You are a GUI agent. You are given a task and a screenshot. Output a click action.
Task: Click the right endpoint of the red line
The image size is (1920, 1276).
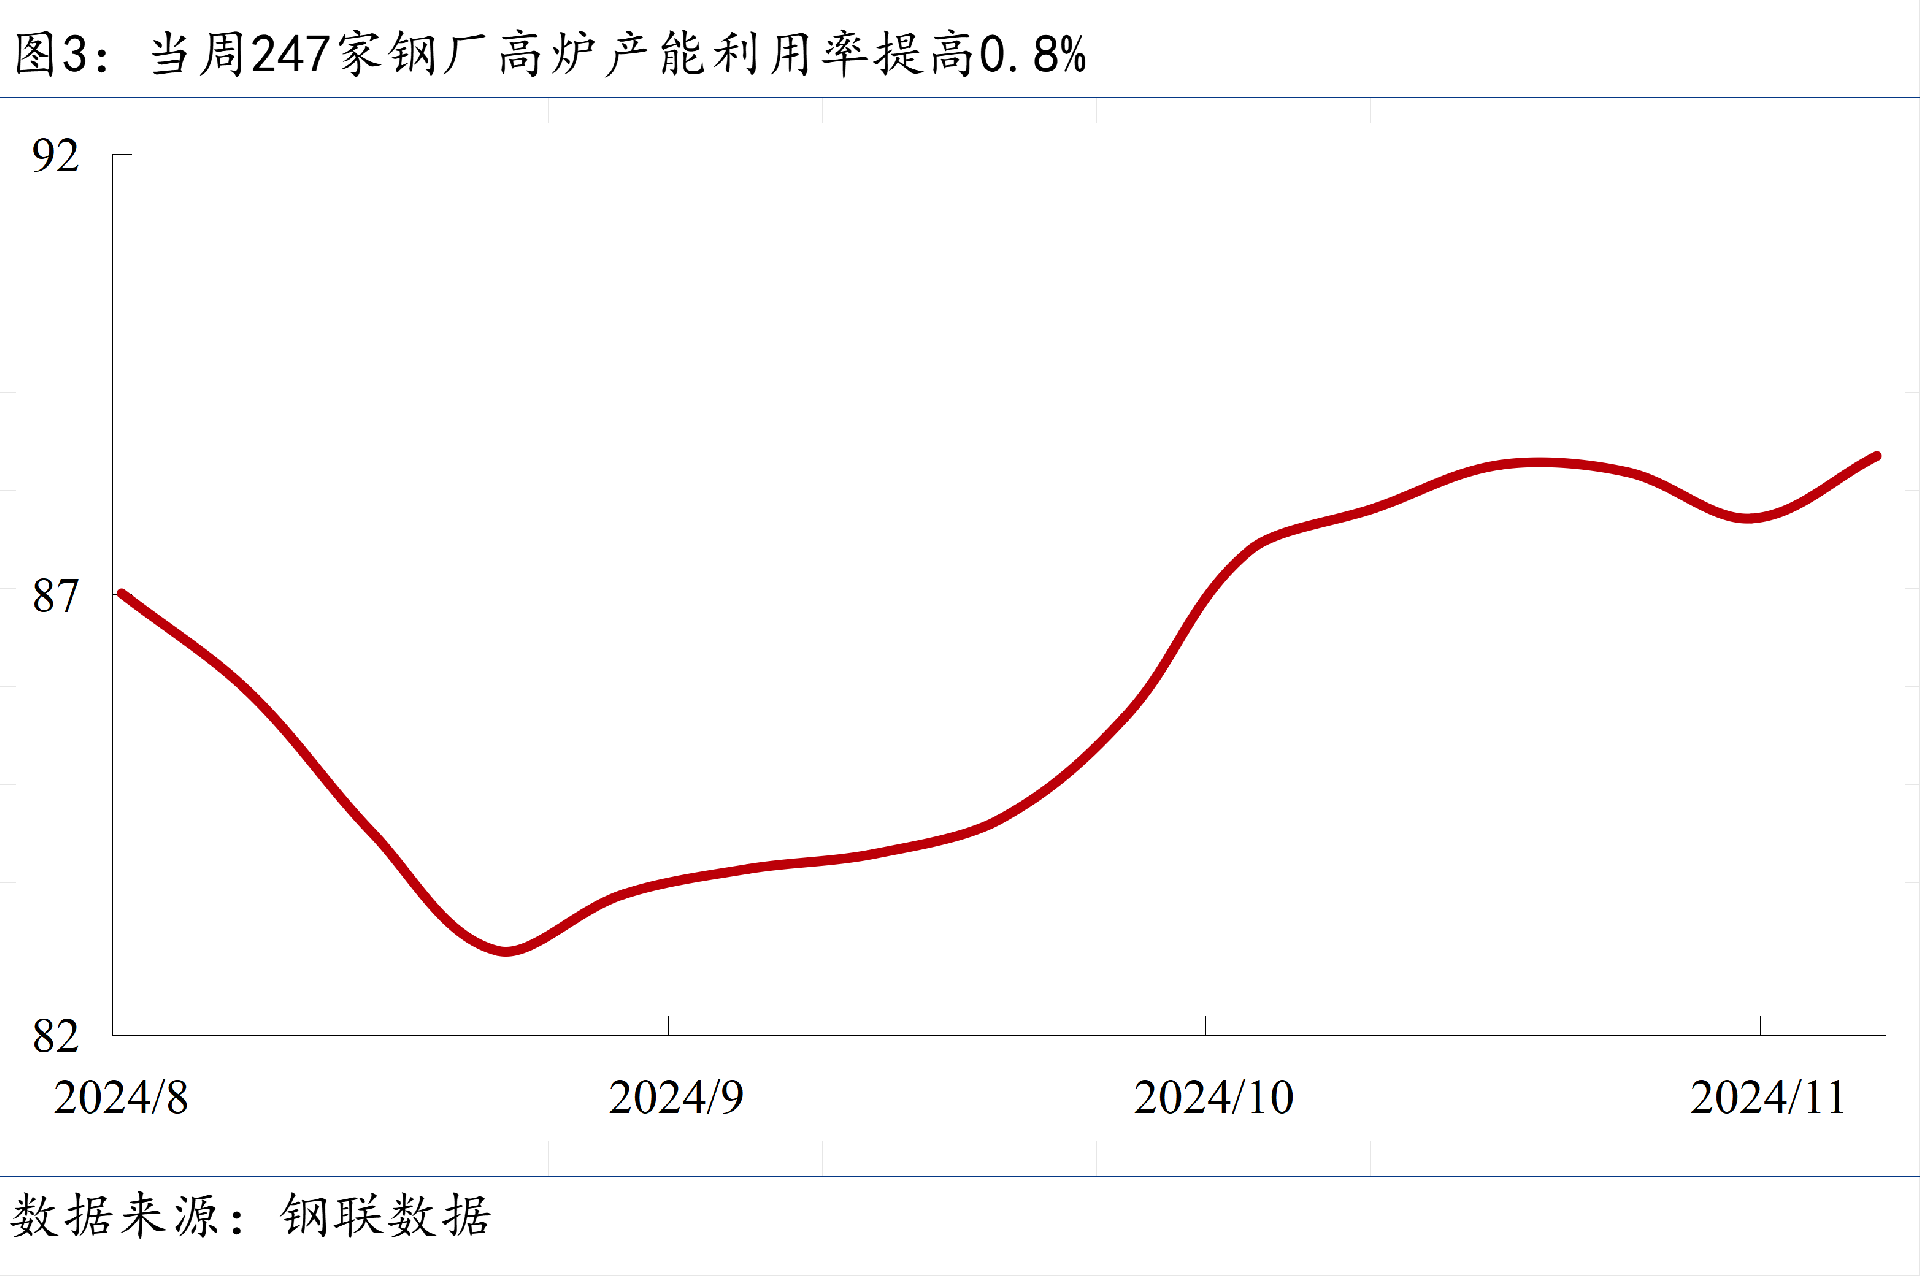[x=1876, y=457]
